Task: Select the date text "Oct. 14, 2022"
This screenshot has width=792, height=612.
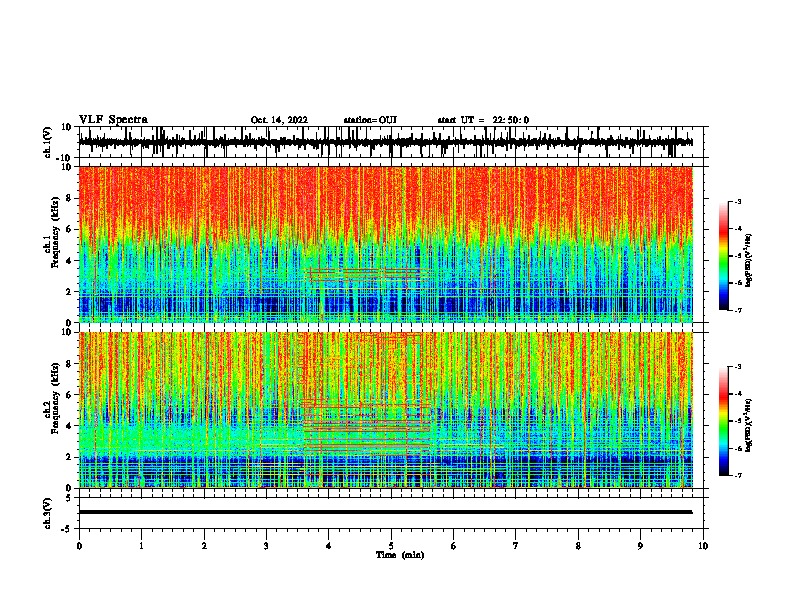Action: tap(279, 120)
